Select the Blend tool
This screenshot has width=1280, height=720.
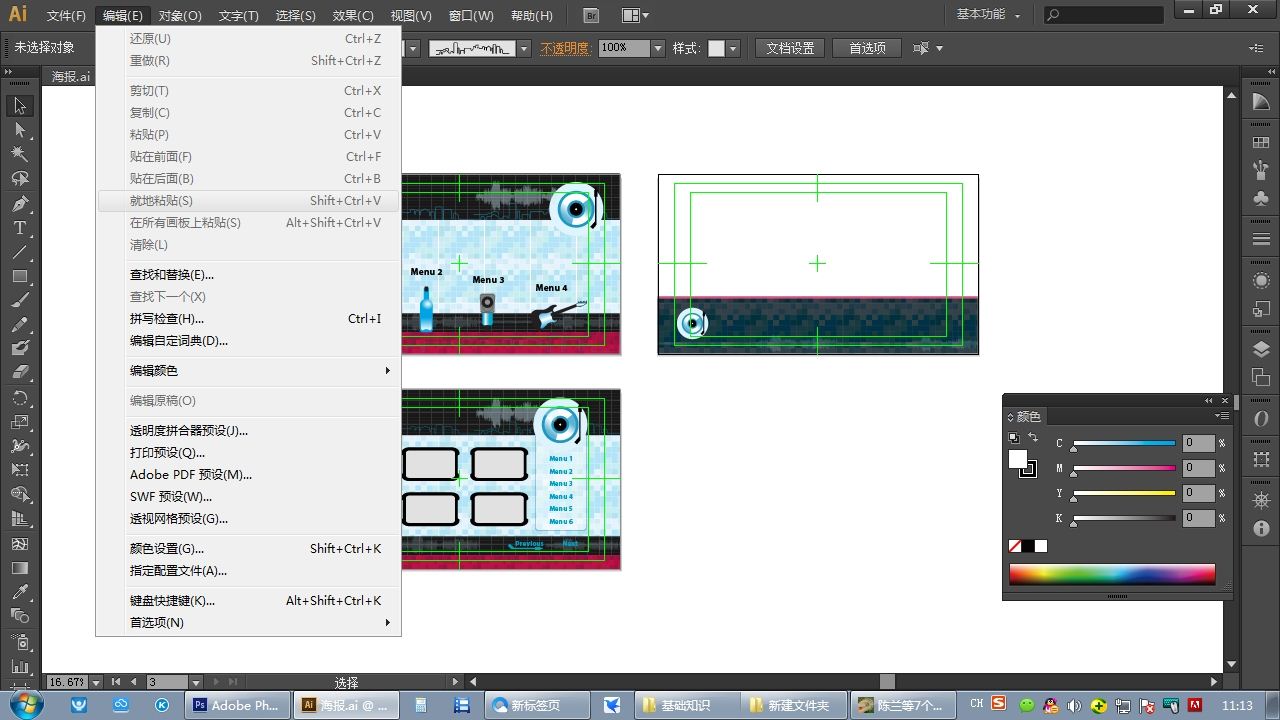(20, 616)
